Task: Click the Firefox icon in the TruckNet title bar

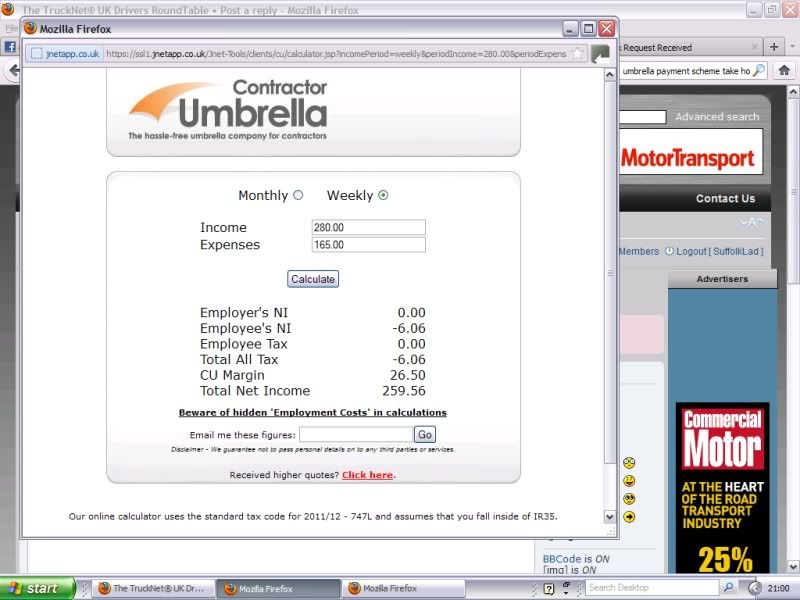Action: click(x=7, y=8)
